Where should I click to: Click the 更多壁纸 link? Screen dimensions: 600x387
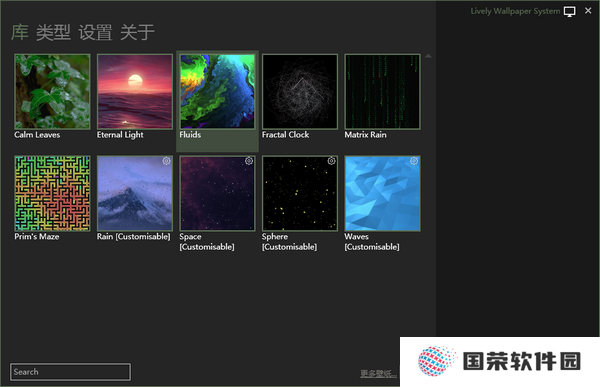[x=378, y=373]
